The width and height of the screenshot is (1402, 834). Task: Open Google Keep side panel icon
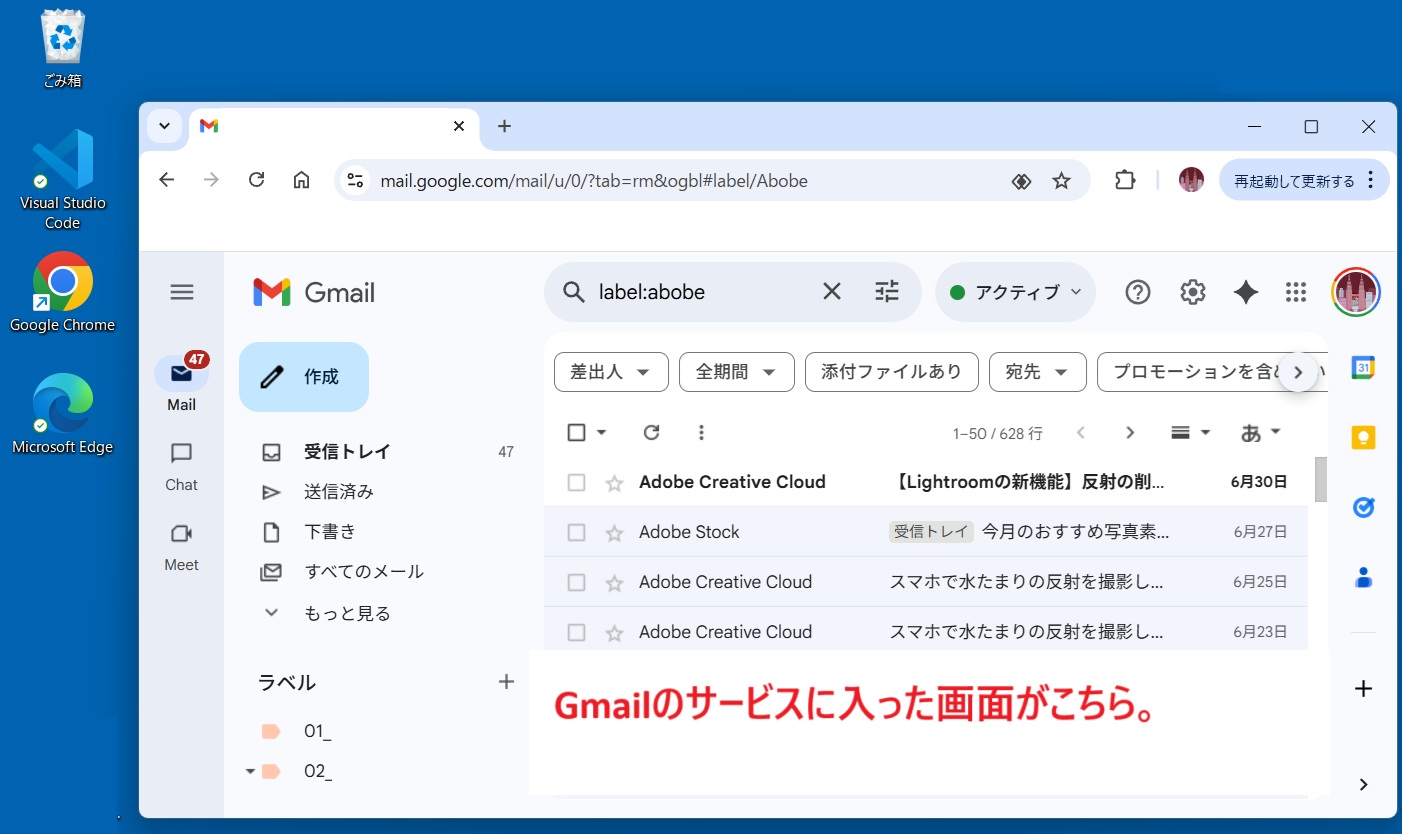pos(1363,437)
